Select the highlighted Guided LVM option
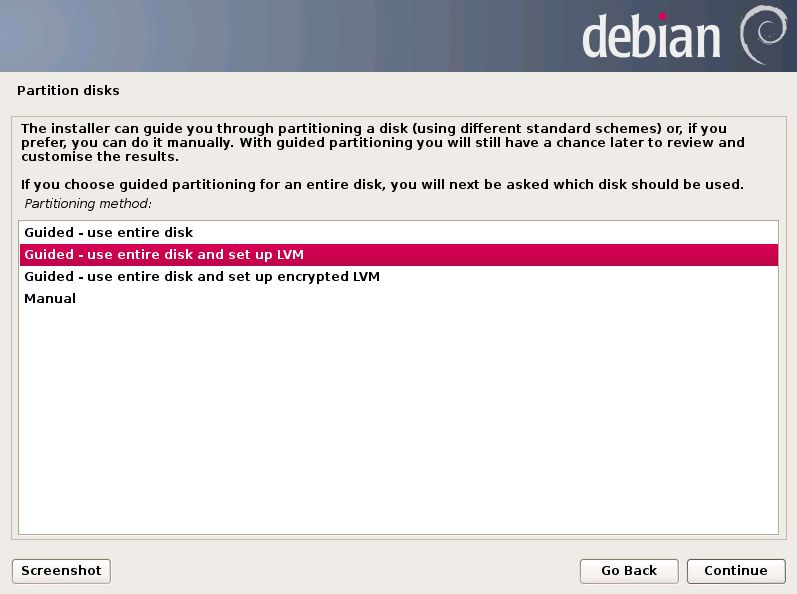 click(x=398, y=255)
